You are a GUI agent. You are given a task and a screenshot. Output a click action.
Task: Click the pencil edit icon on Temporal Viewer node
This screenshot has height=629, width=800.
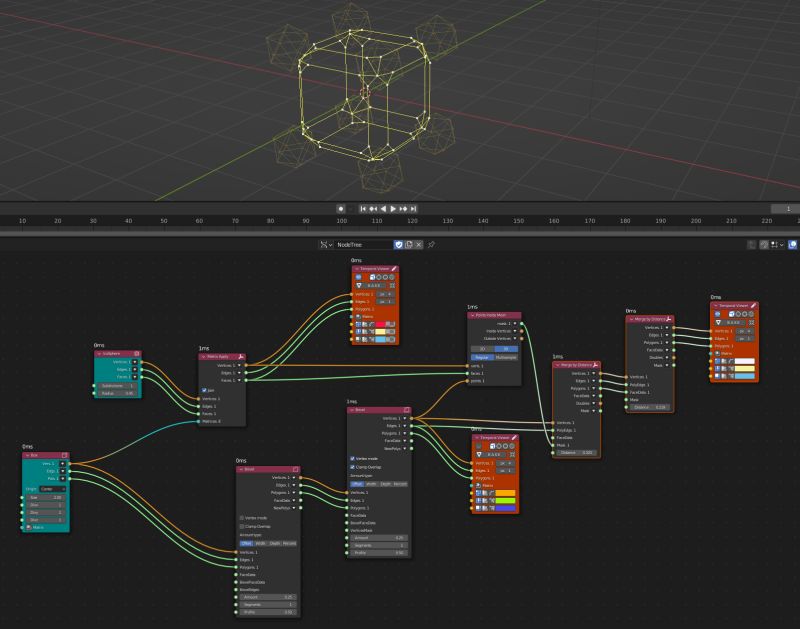[x=395, y=269]
